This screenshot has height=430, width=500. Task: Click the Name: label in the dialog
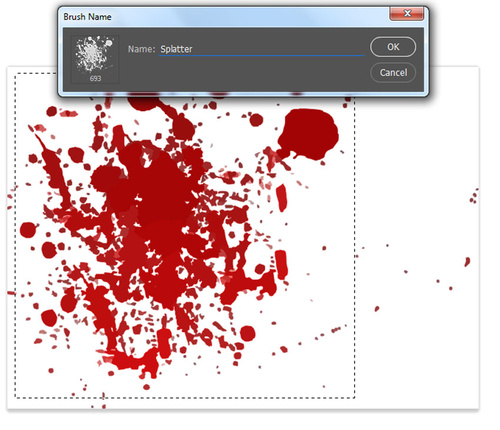click(141, 49)
